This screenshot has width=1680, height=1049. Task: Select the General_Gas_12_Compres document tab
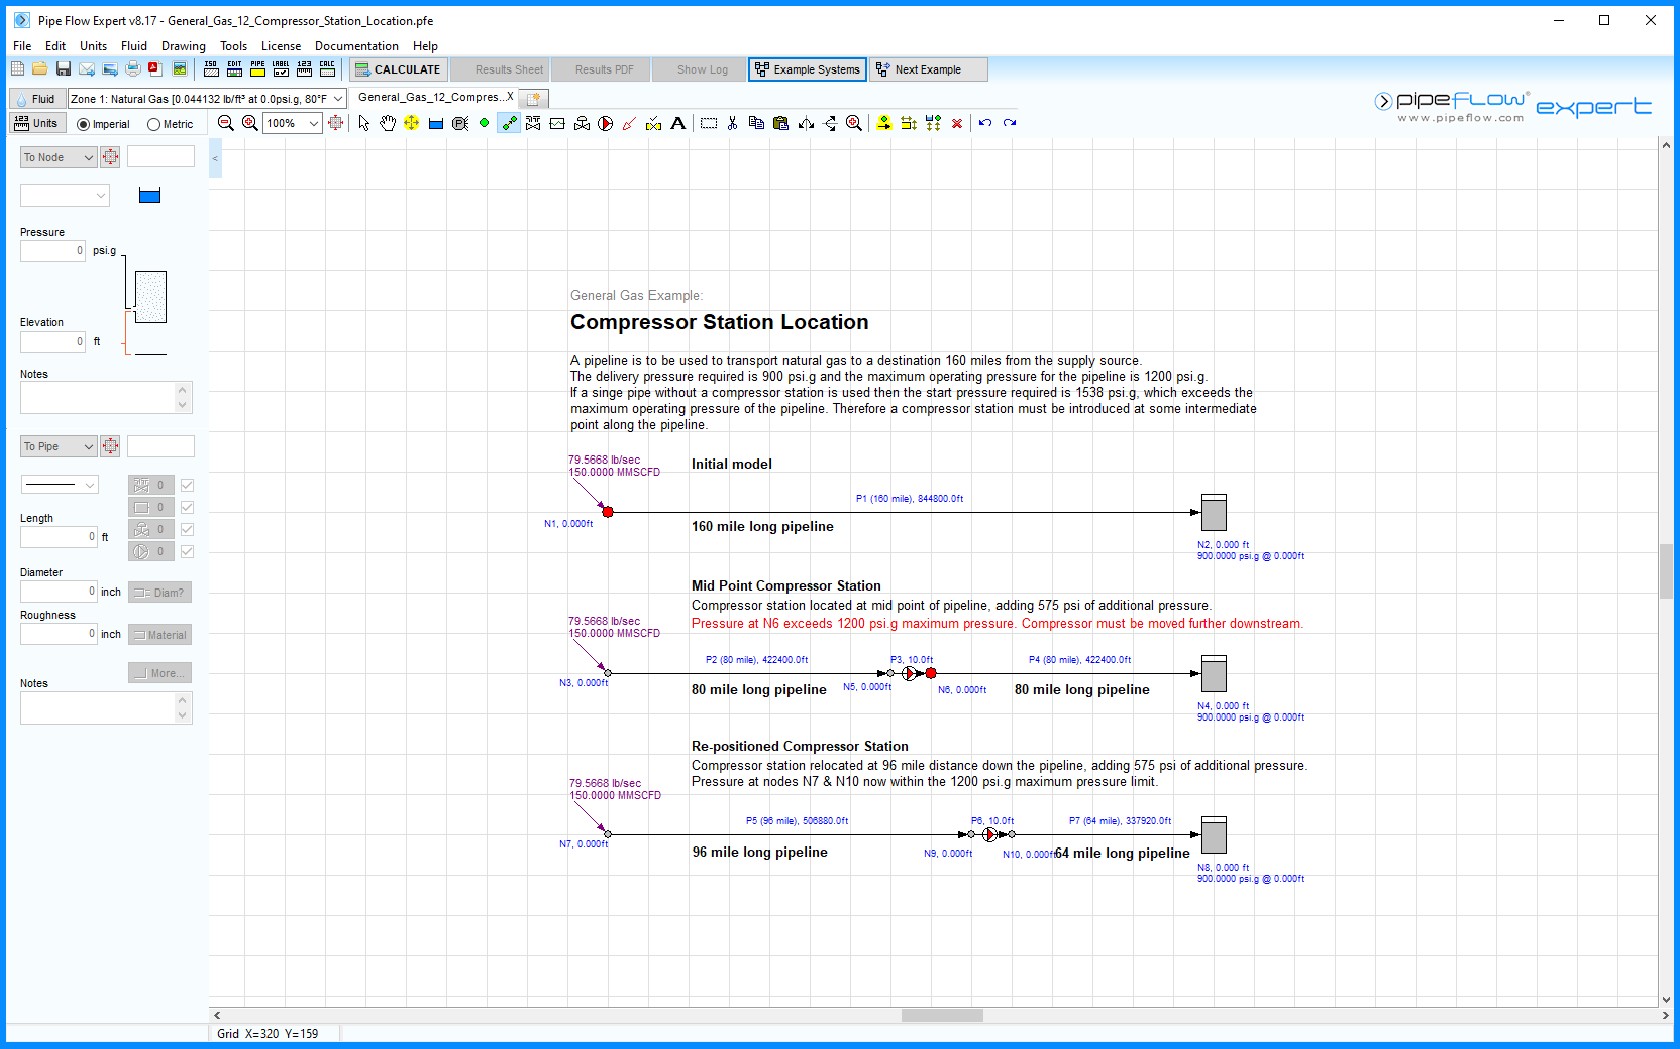434,98
